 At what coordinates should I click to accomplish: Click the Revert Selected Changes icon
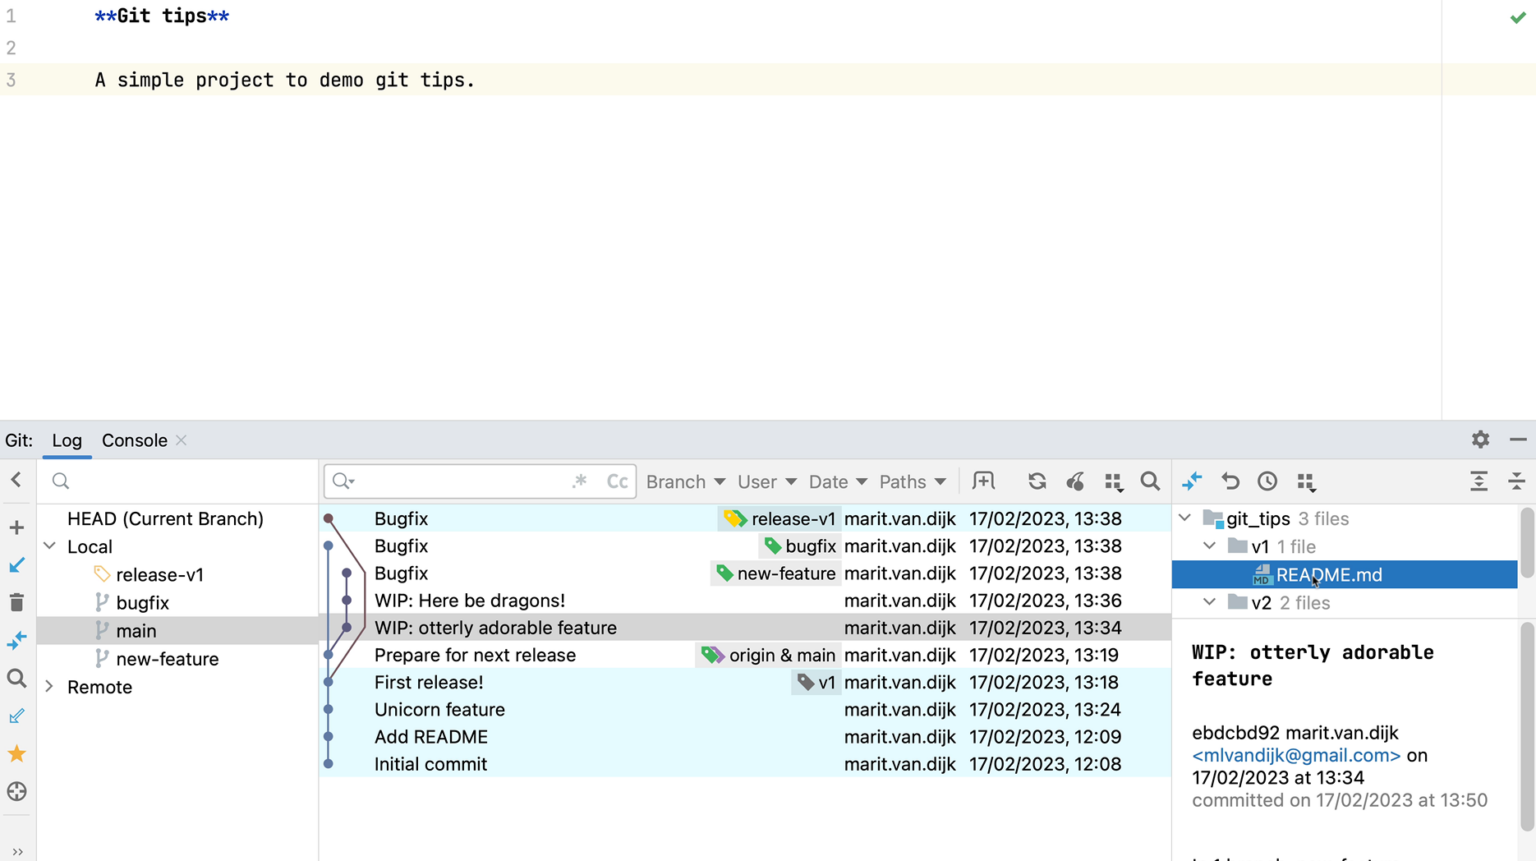pyautogui.click(x=1230, y=482)
